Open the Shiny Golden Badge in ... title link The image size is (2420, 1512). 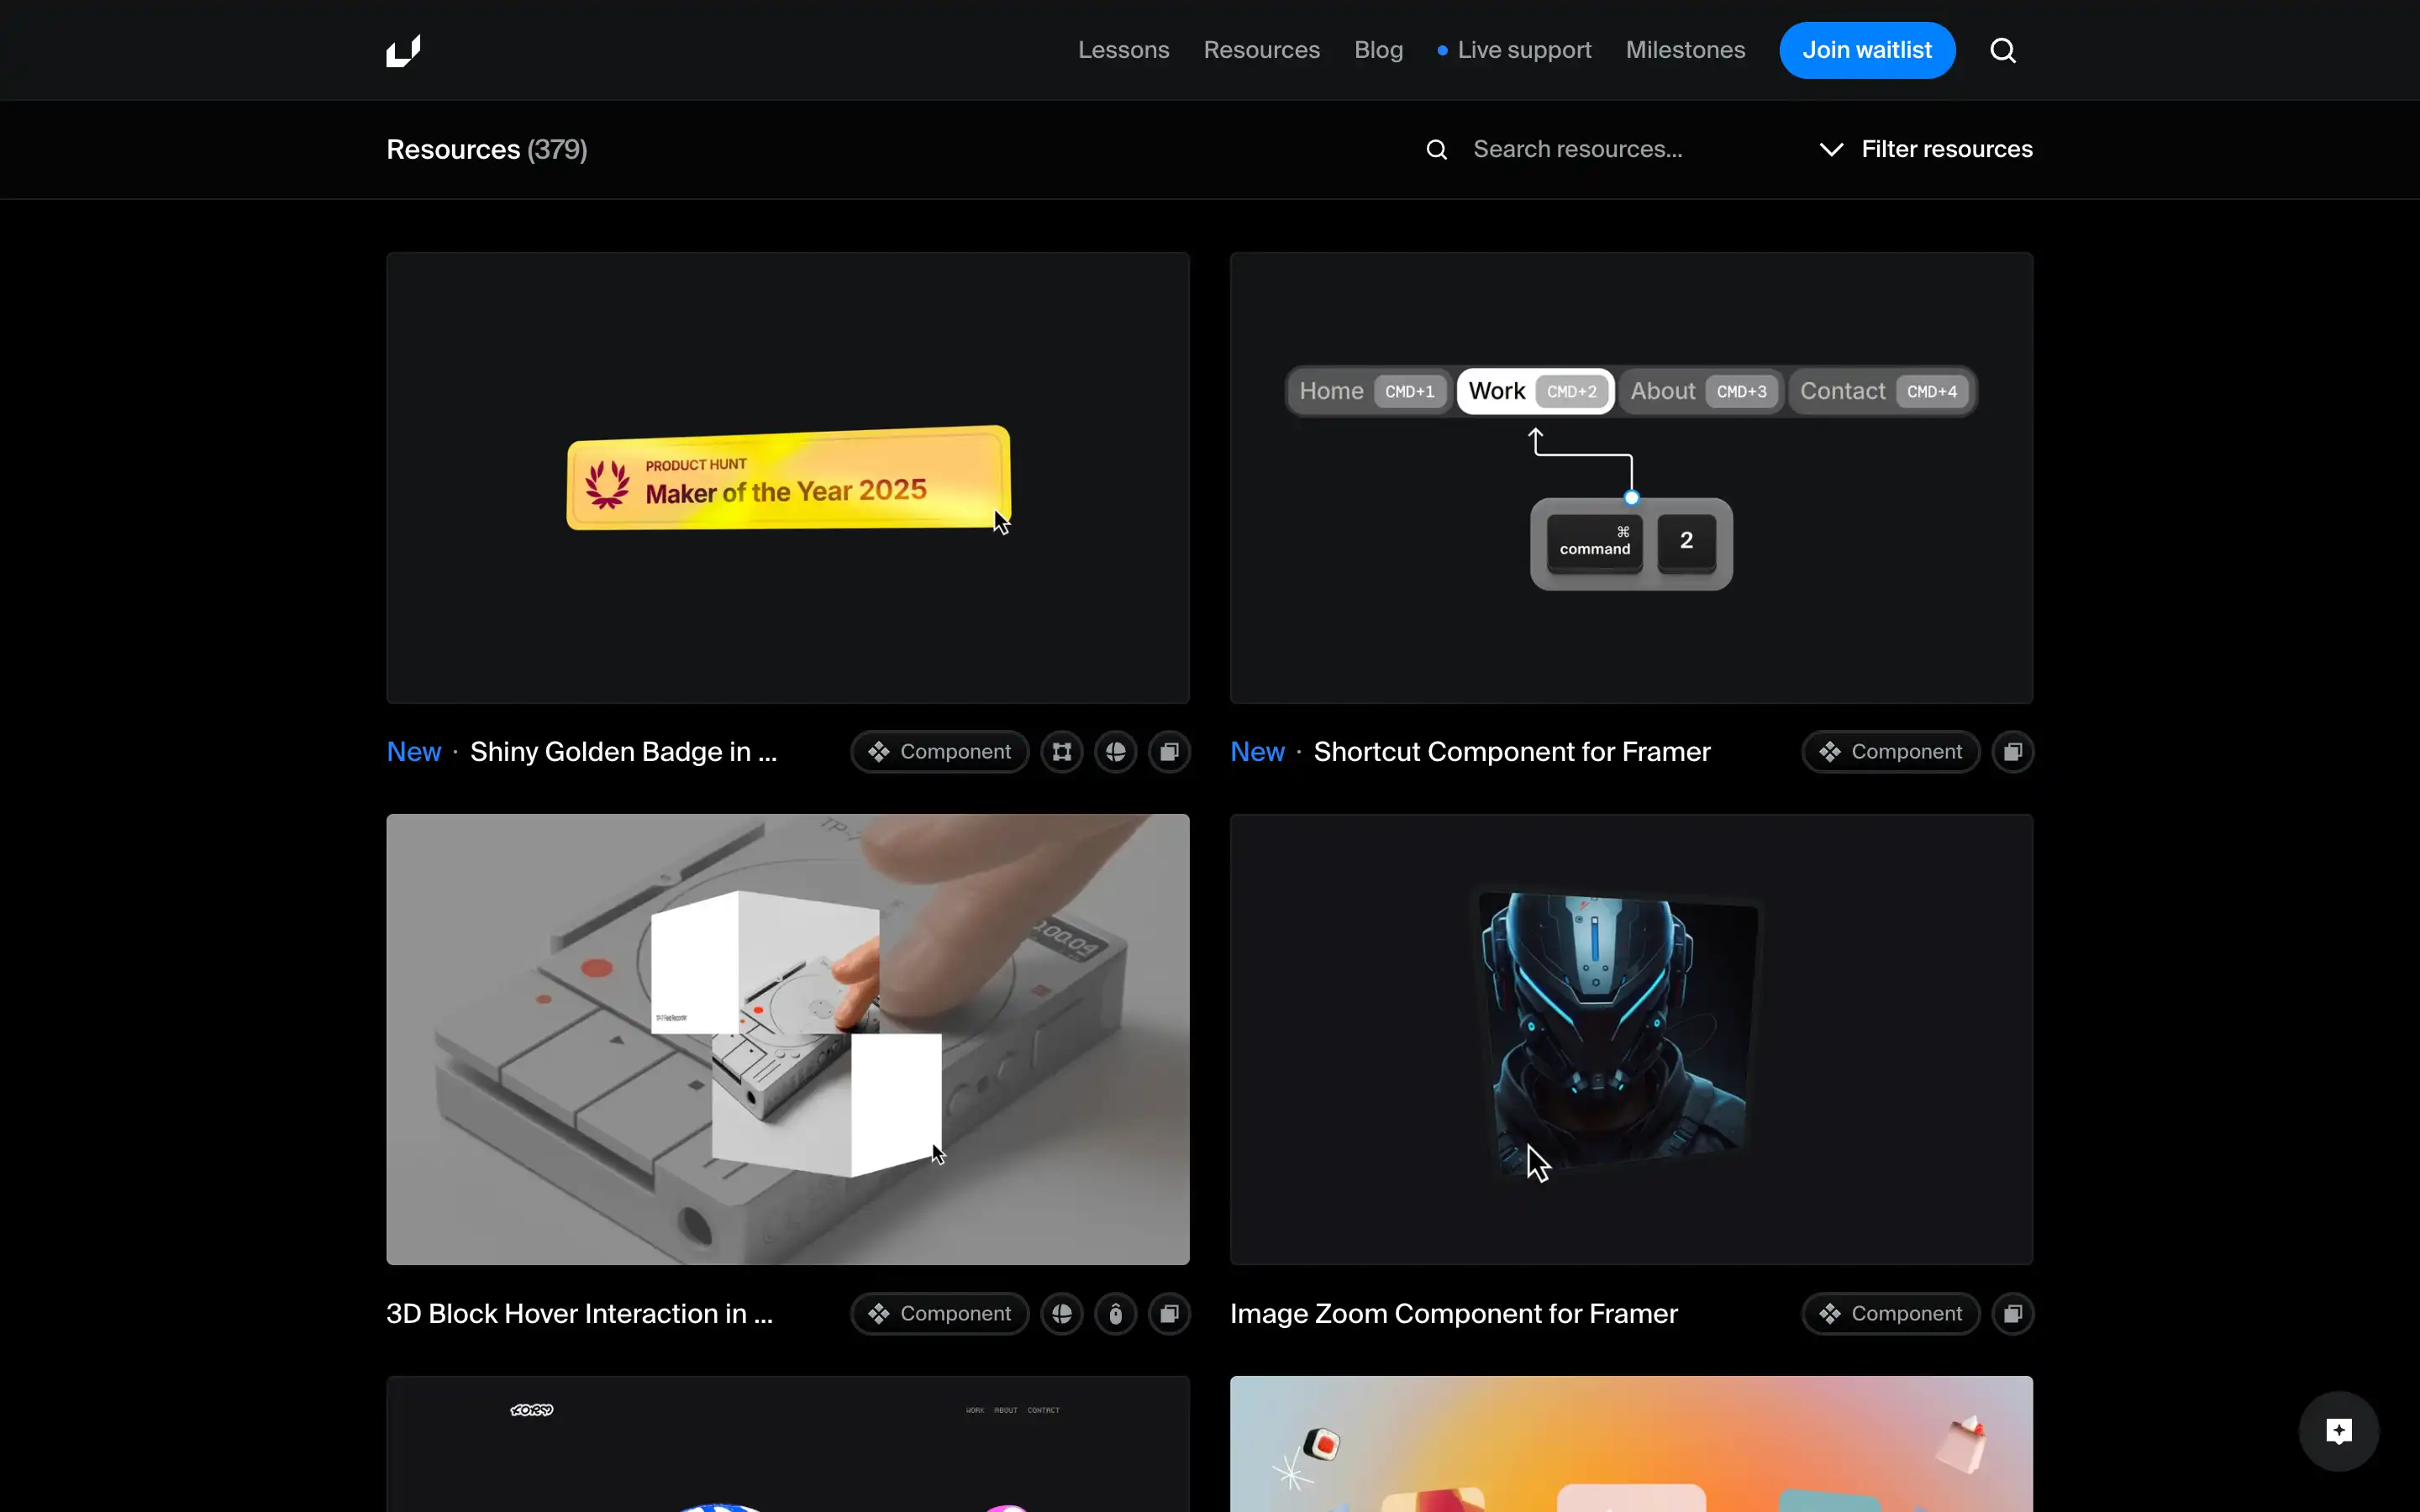pos(623,752)
